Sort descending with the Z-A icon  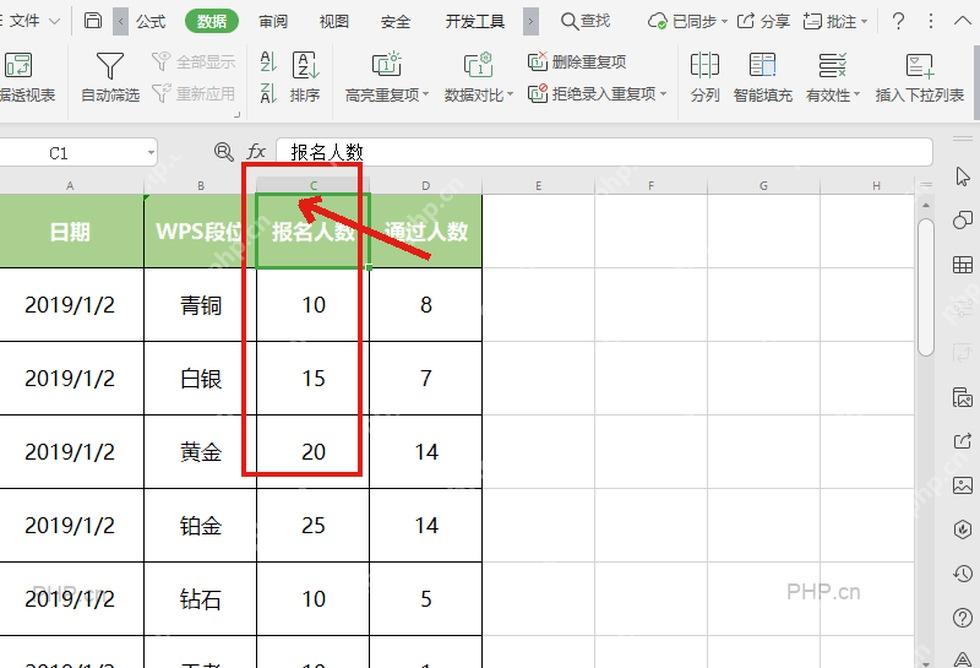pos(268,94)
